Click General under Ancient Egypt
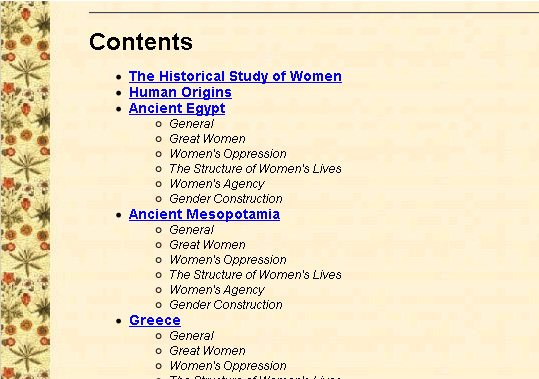 click(191, 124)
